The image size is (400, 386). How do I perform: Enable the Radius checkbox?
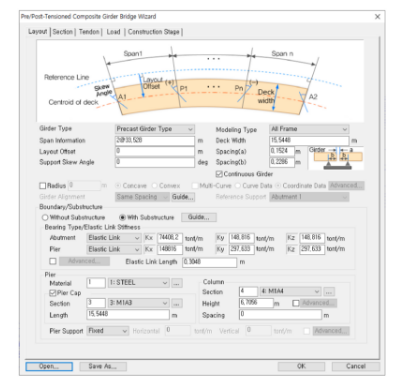(x=43, y=186)
